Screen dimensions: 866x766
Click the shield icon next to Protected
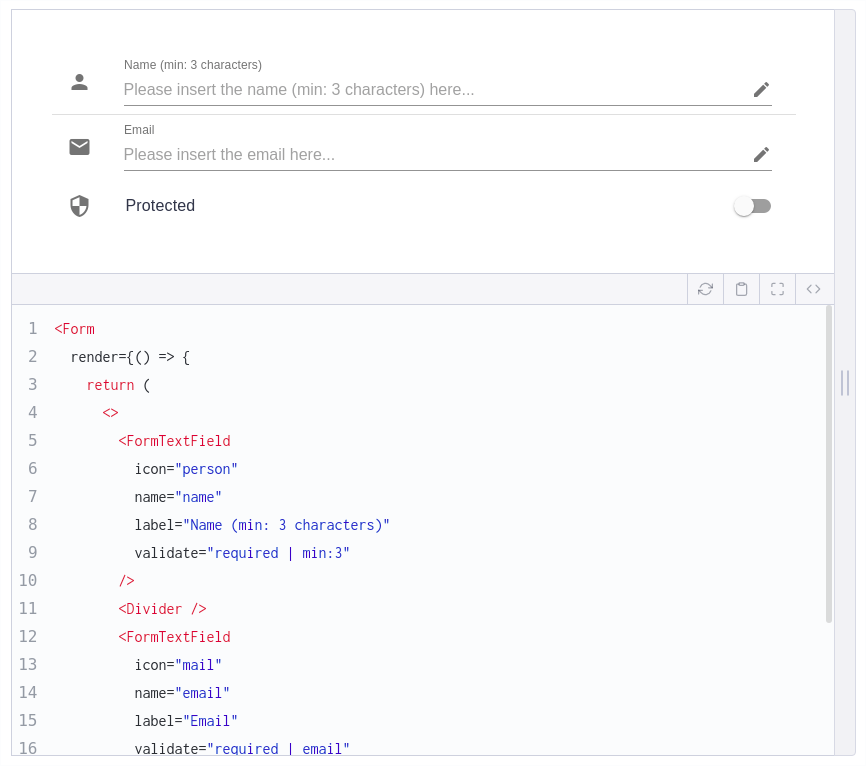[80, 206]
